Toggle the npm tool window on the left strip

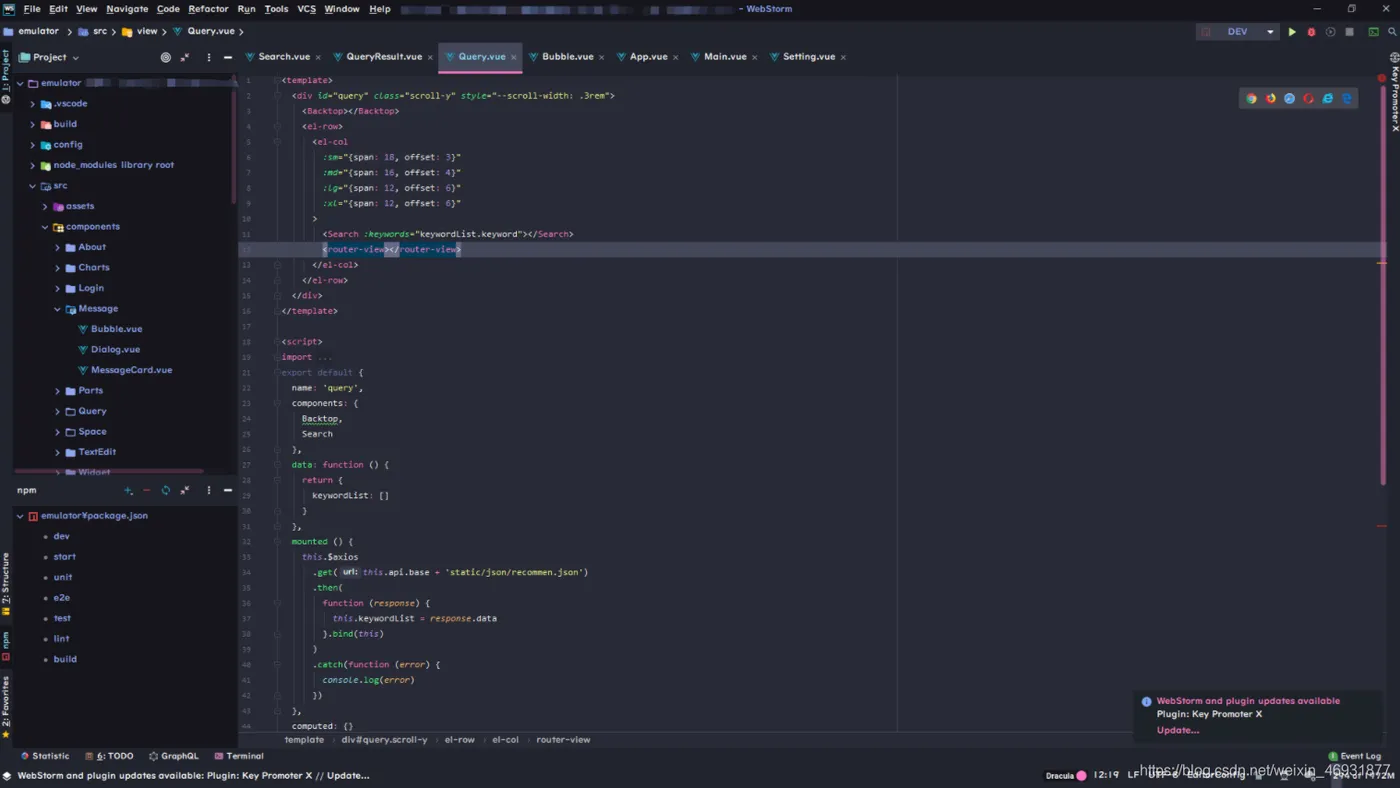(6, 646)
